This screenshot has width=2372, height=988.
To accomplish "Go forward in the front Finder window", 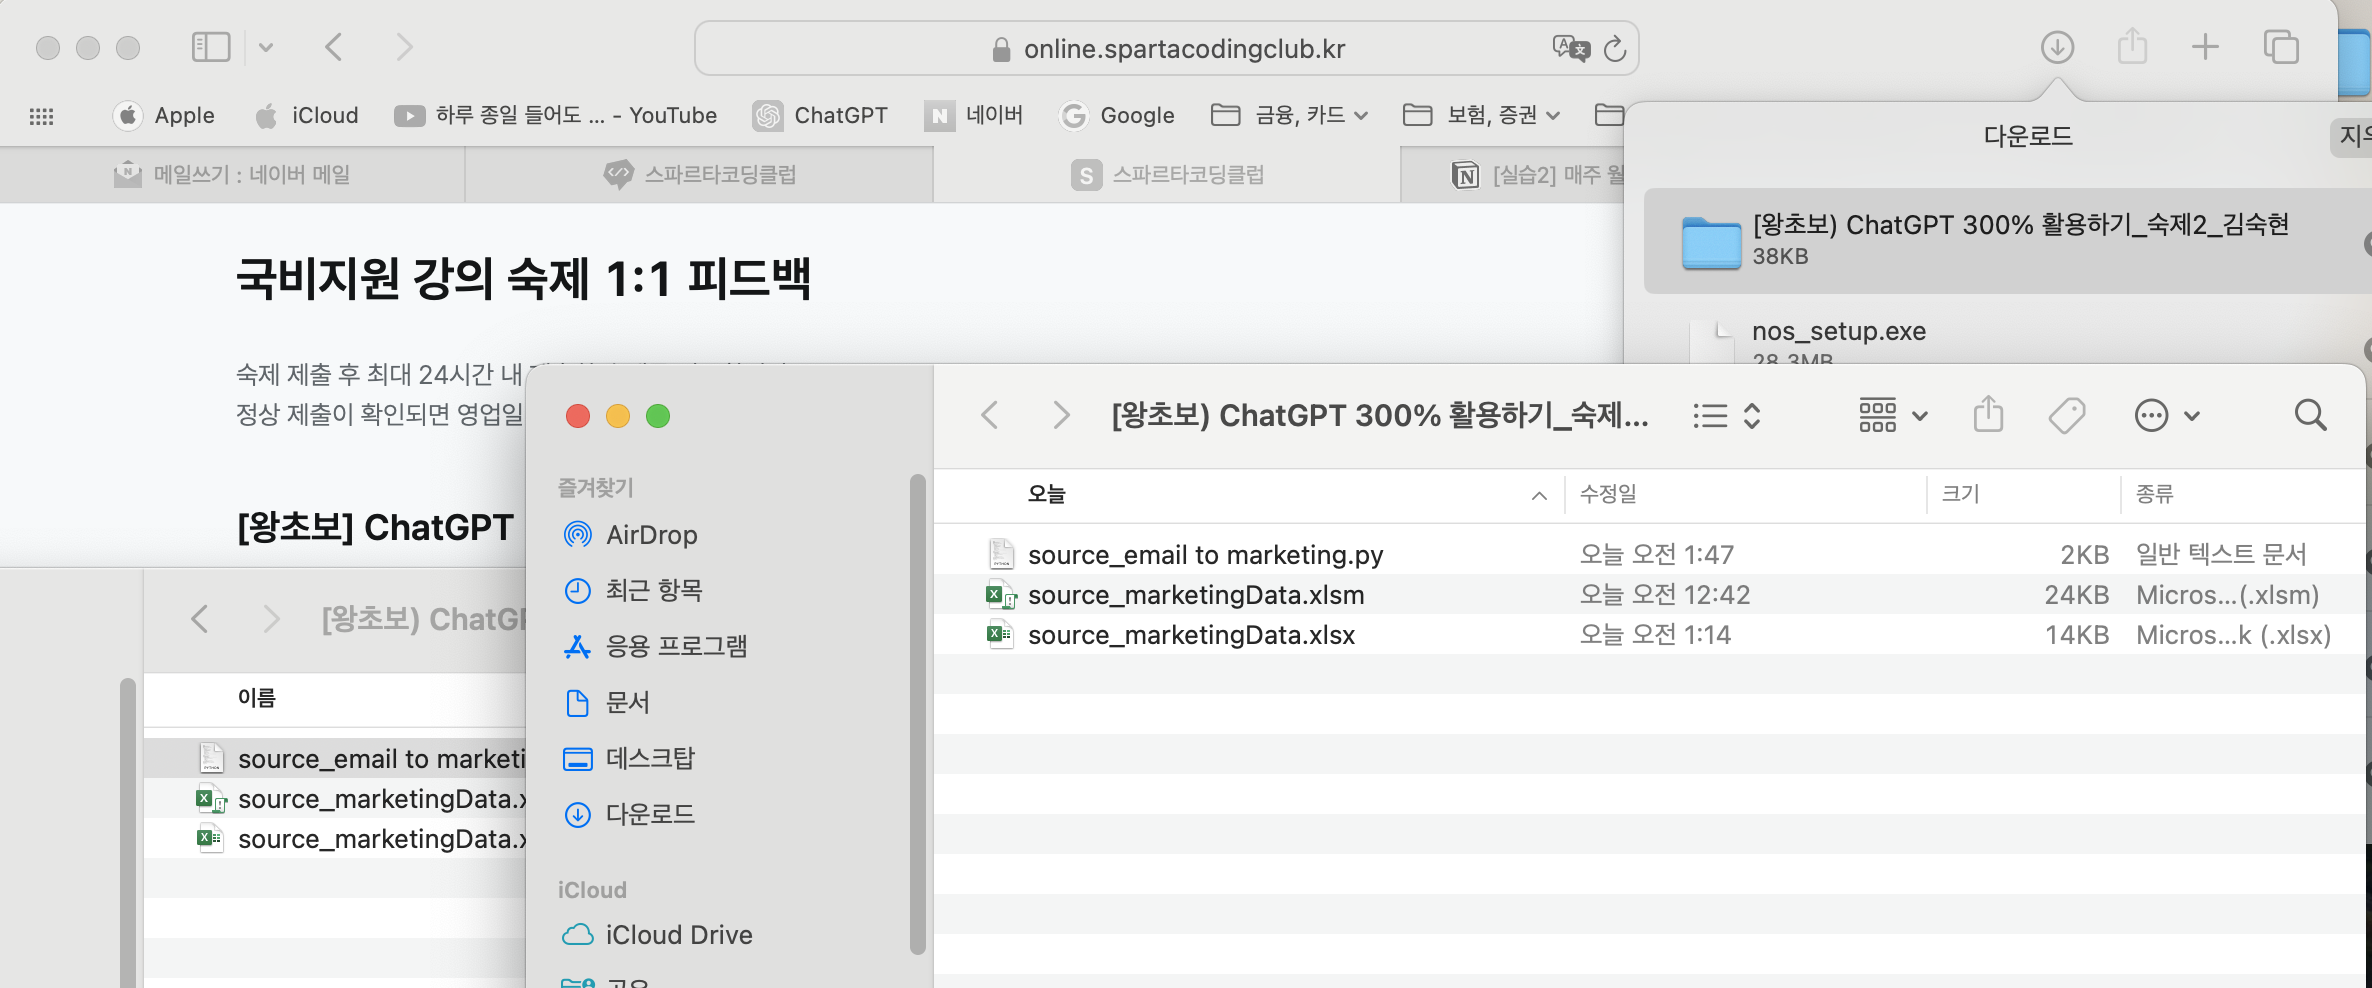I will click(1061, 415).
